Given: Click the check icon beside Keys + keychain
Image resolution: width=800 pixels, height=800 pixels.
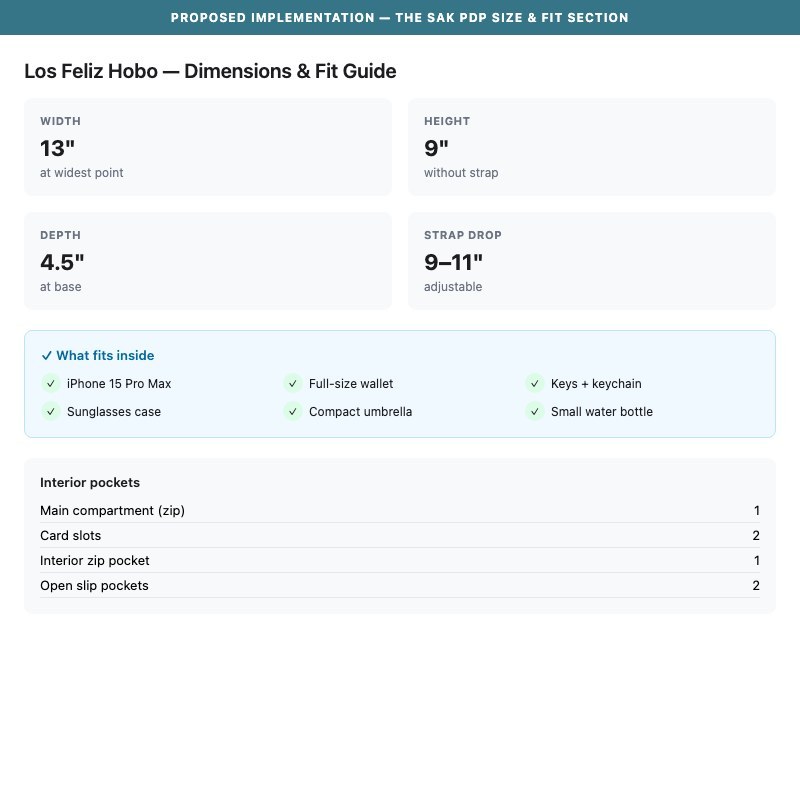Looking at the screenshot, I should (x=535, y=384).
